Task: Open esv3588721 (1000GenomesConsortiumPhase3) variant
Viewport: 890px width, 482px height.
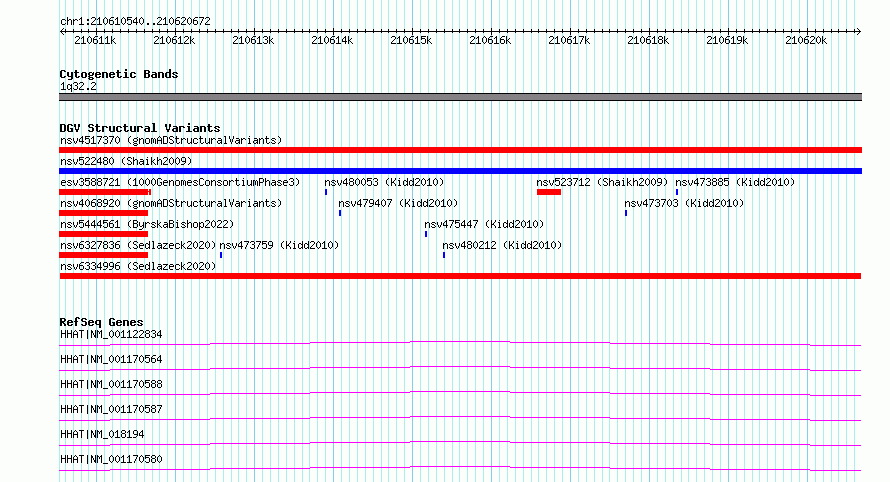Action: tap(180, 182)
